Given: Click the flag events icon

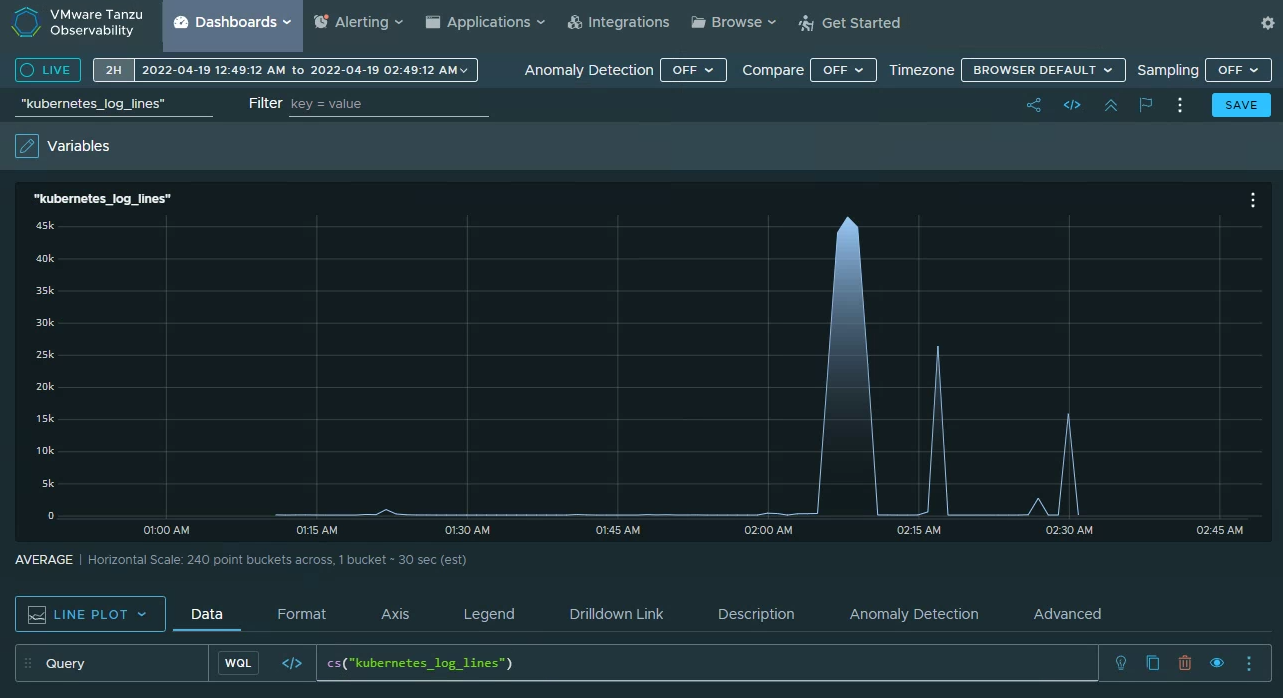Looking at the screenshot, I should pyautogui.click(x=1146, y=105).
